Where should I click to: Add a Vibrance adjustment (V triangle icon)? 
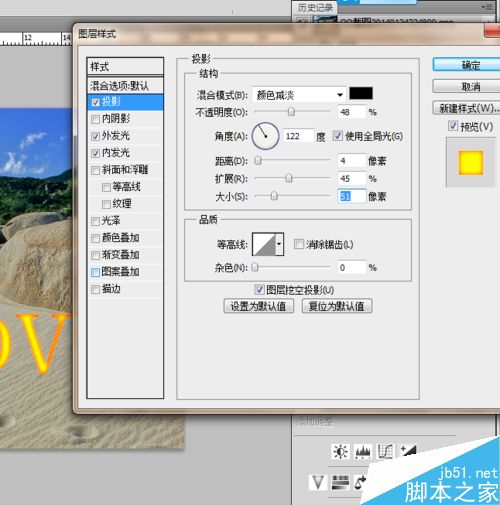click(x=317, y=482)
